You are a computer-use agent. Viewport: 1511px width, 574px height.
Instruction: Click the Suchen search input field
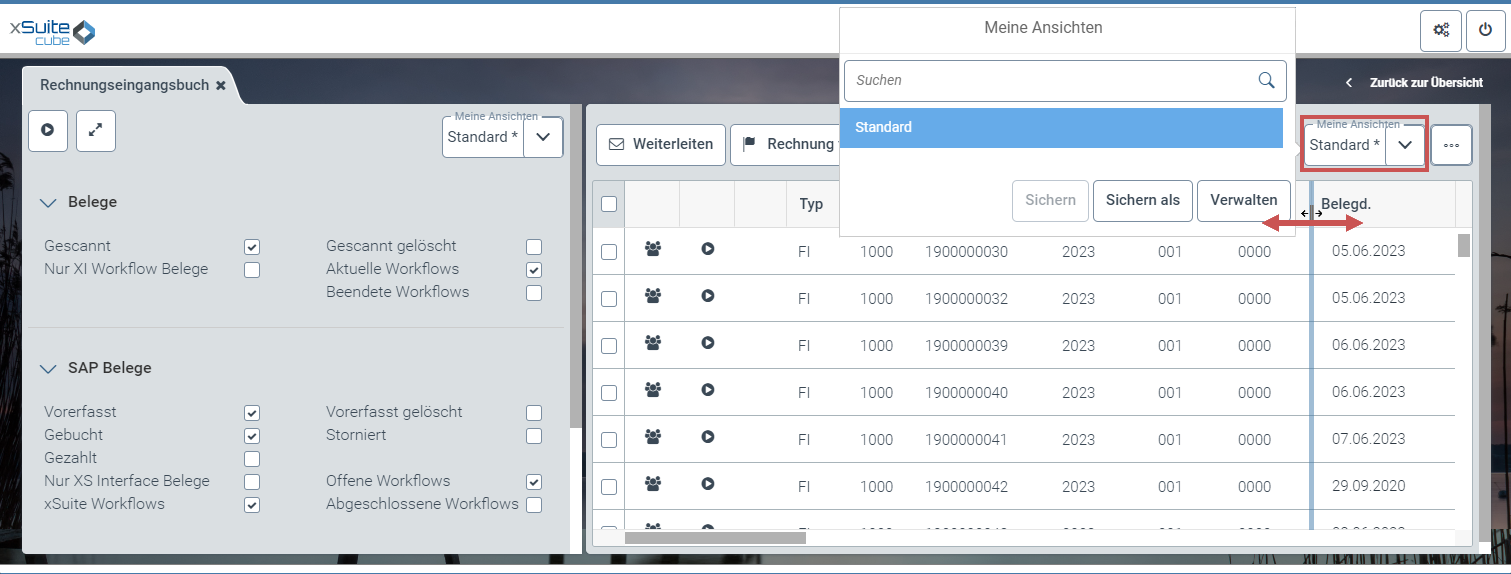[1050, 80]
